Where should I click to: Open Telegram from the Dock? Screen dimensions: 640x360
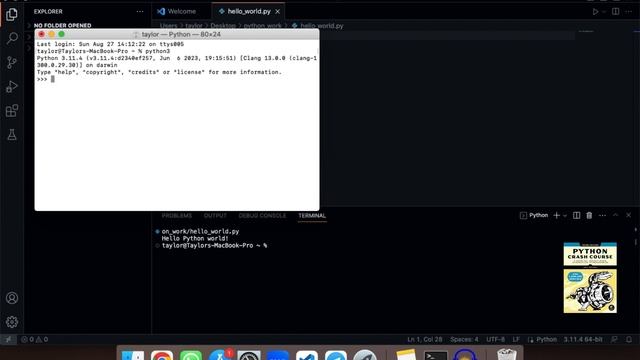[x=336, y=355]
